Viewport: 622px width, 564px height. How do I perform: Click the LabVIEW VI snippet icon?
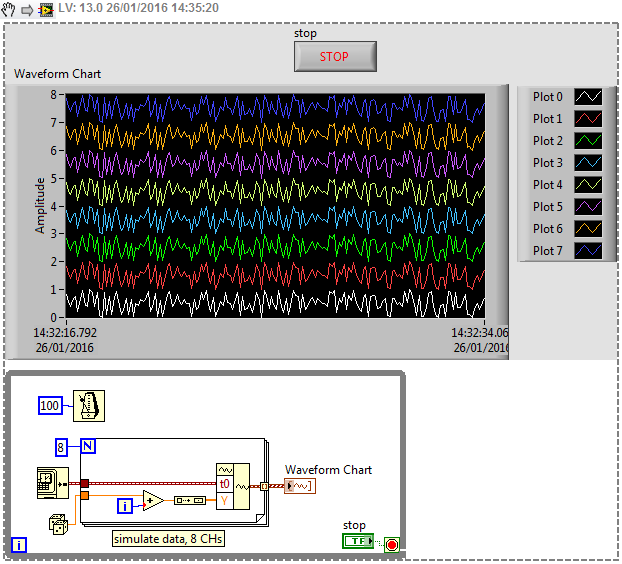coord(46,10)
